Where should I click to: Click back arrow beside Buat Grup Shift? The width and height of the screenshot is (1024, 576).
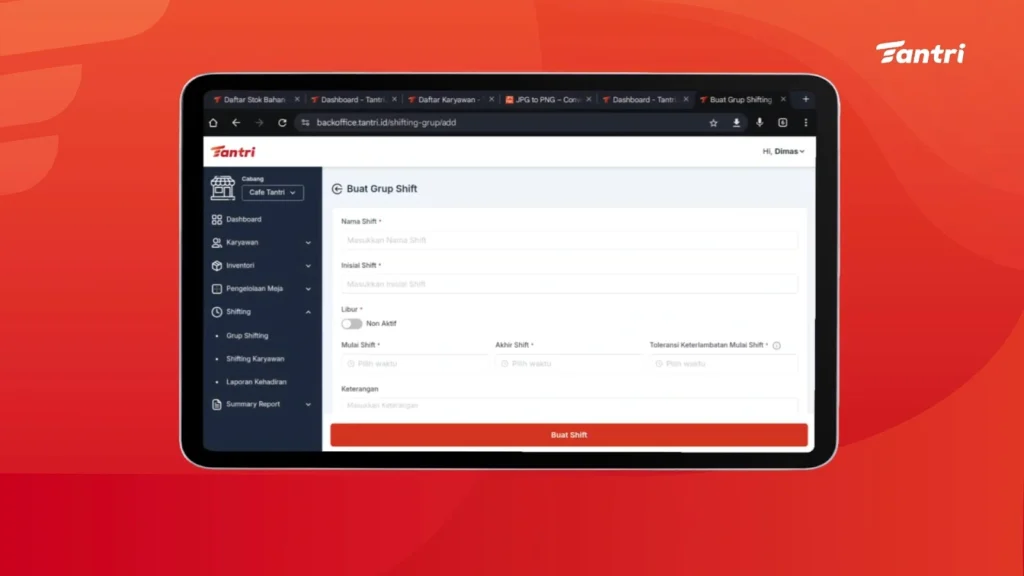[337, 189]
